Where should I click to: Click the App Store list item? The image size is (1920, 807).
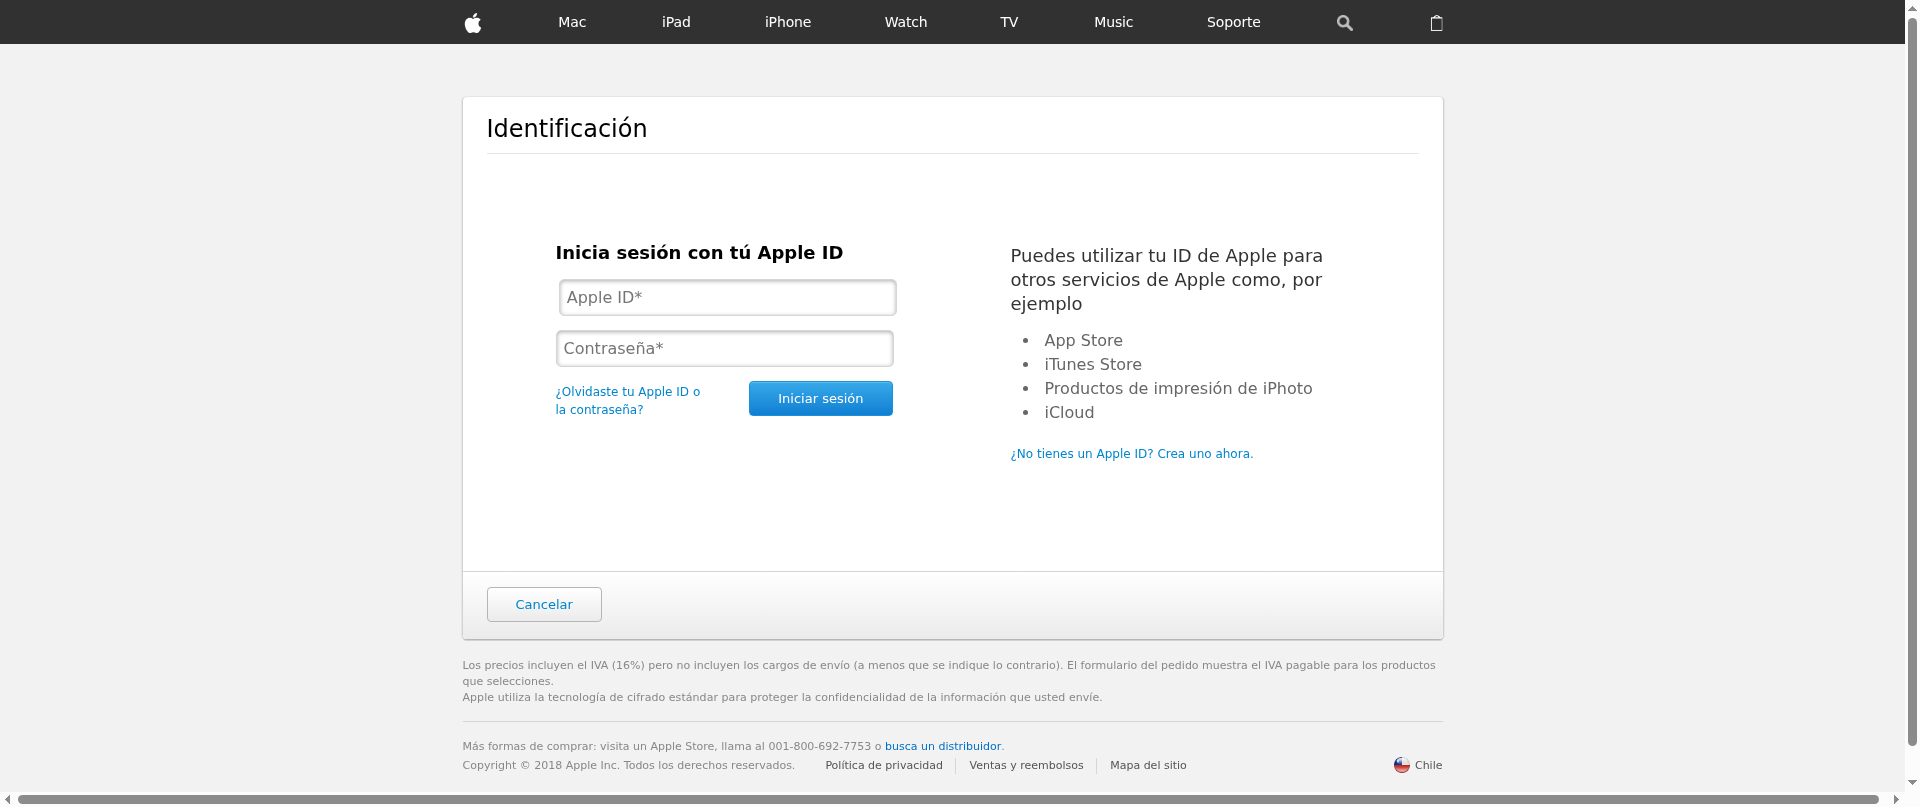(x=1083, y=340)
